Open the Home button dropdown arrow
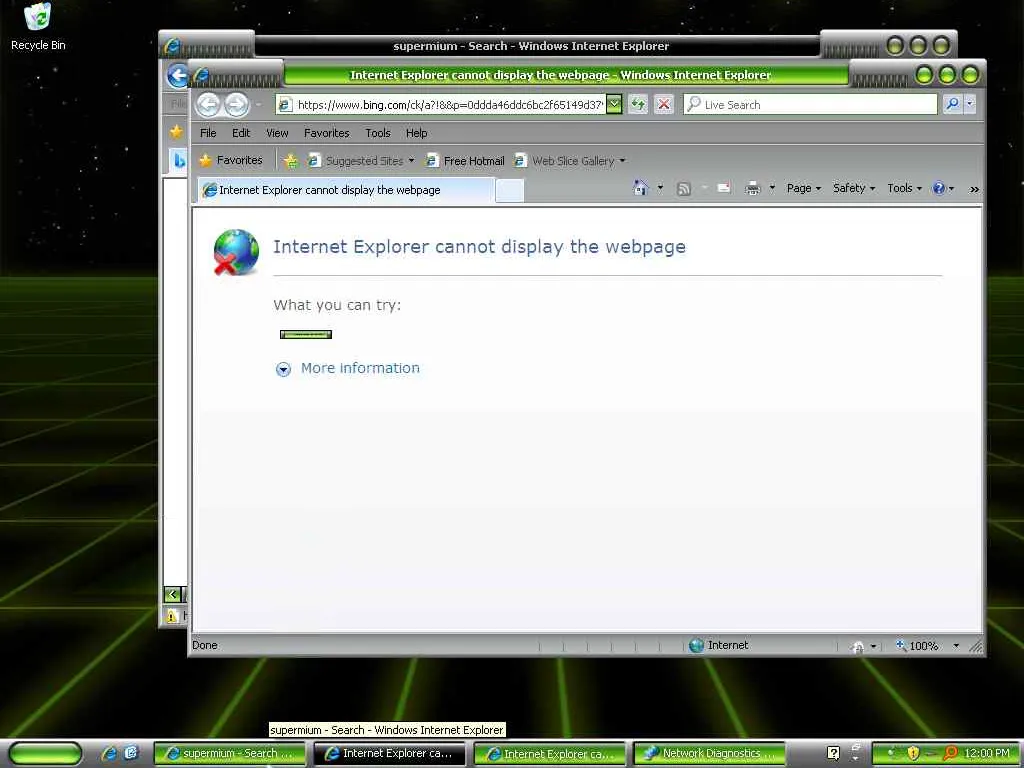The width and height of the screenshot is (1024, 768). point(660,188)
